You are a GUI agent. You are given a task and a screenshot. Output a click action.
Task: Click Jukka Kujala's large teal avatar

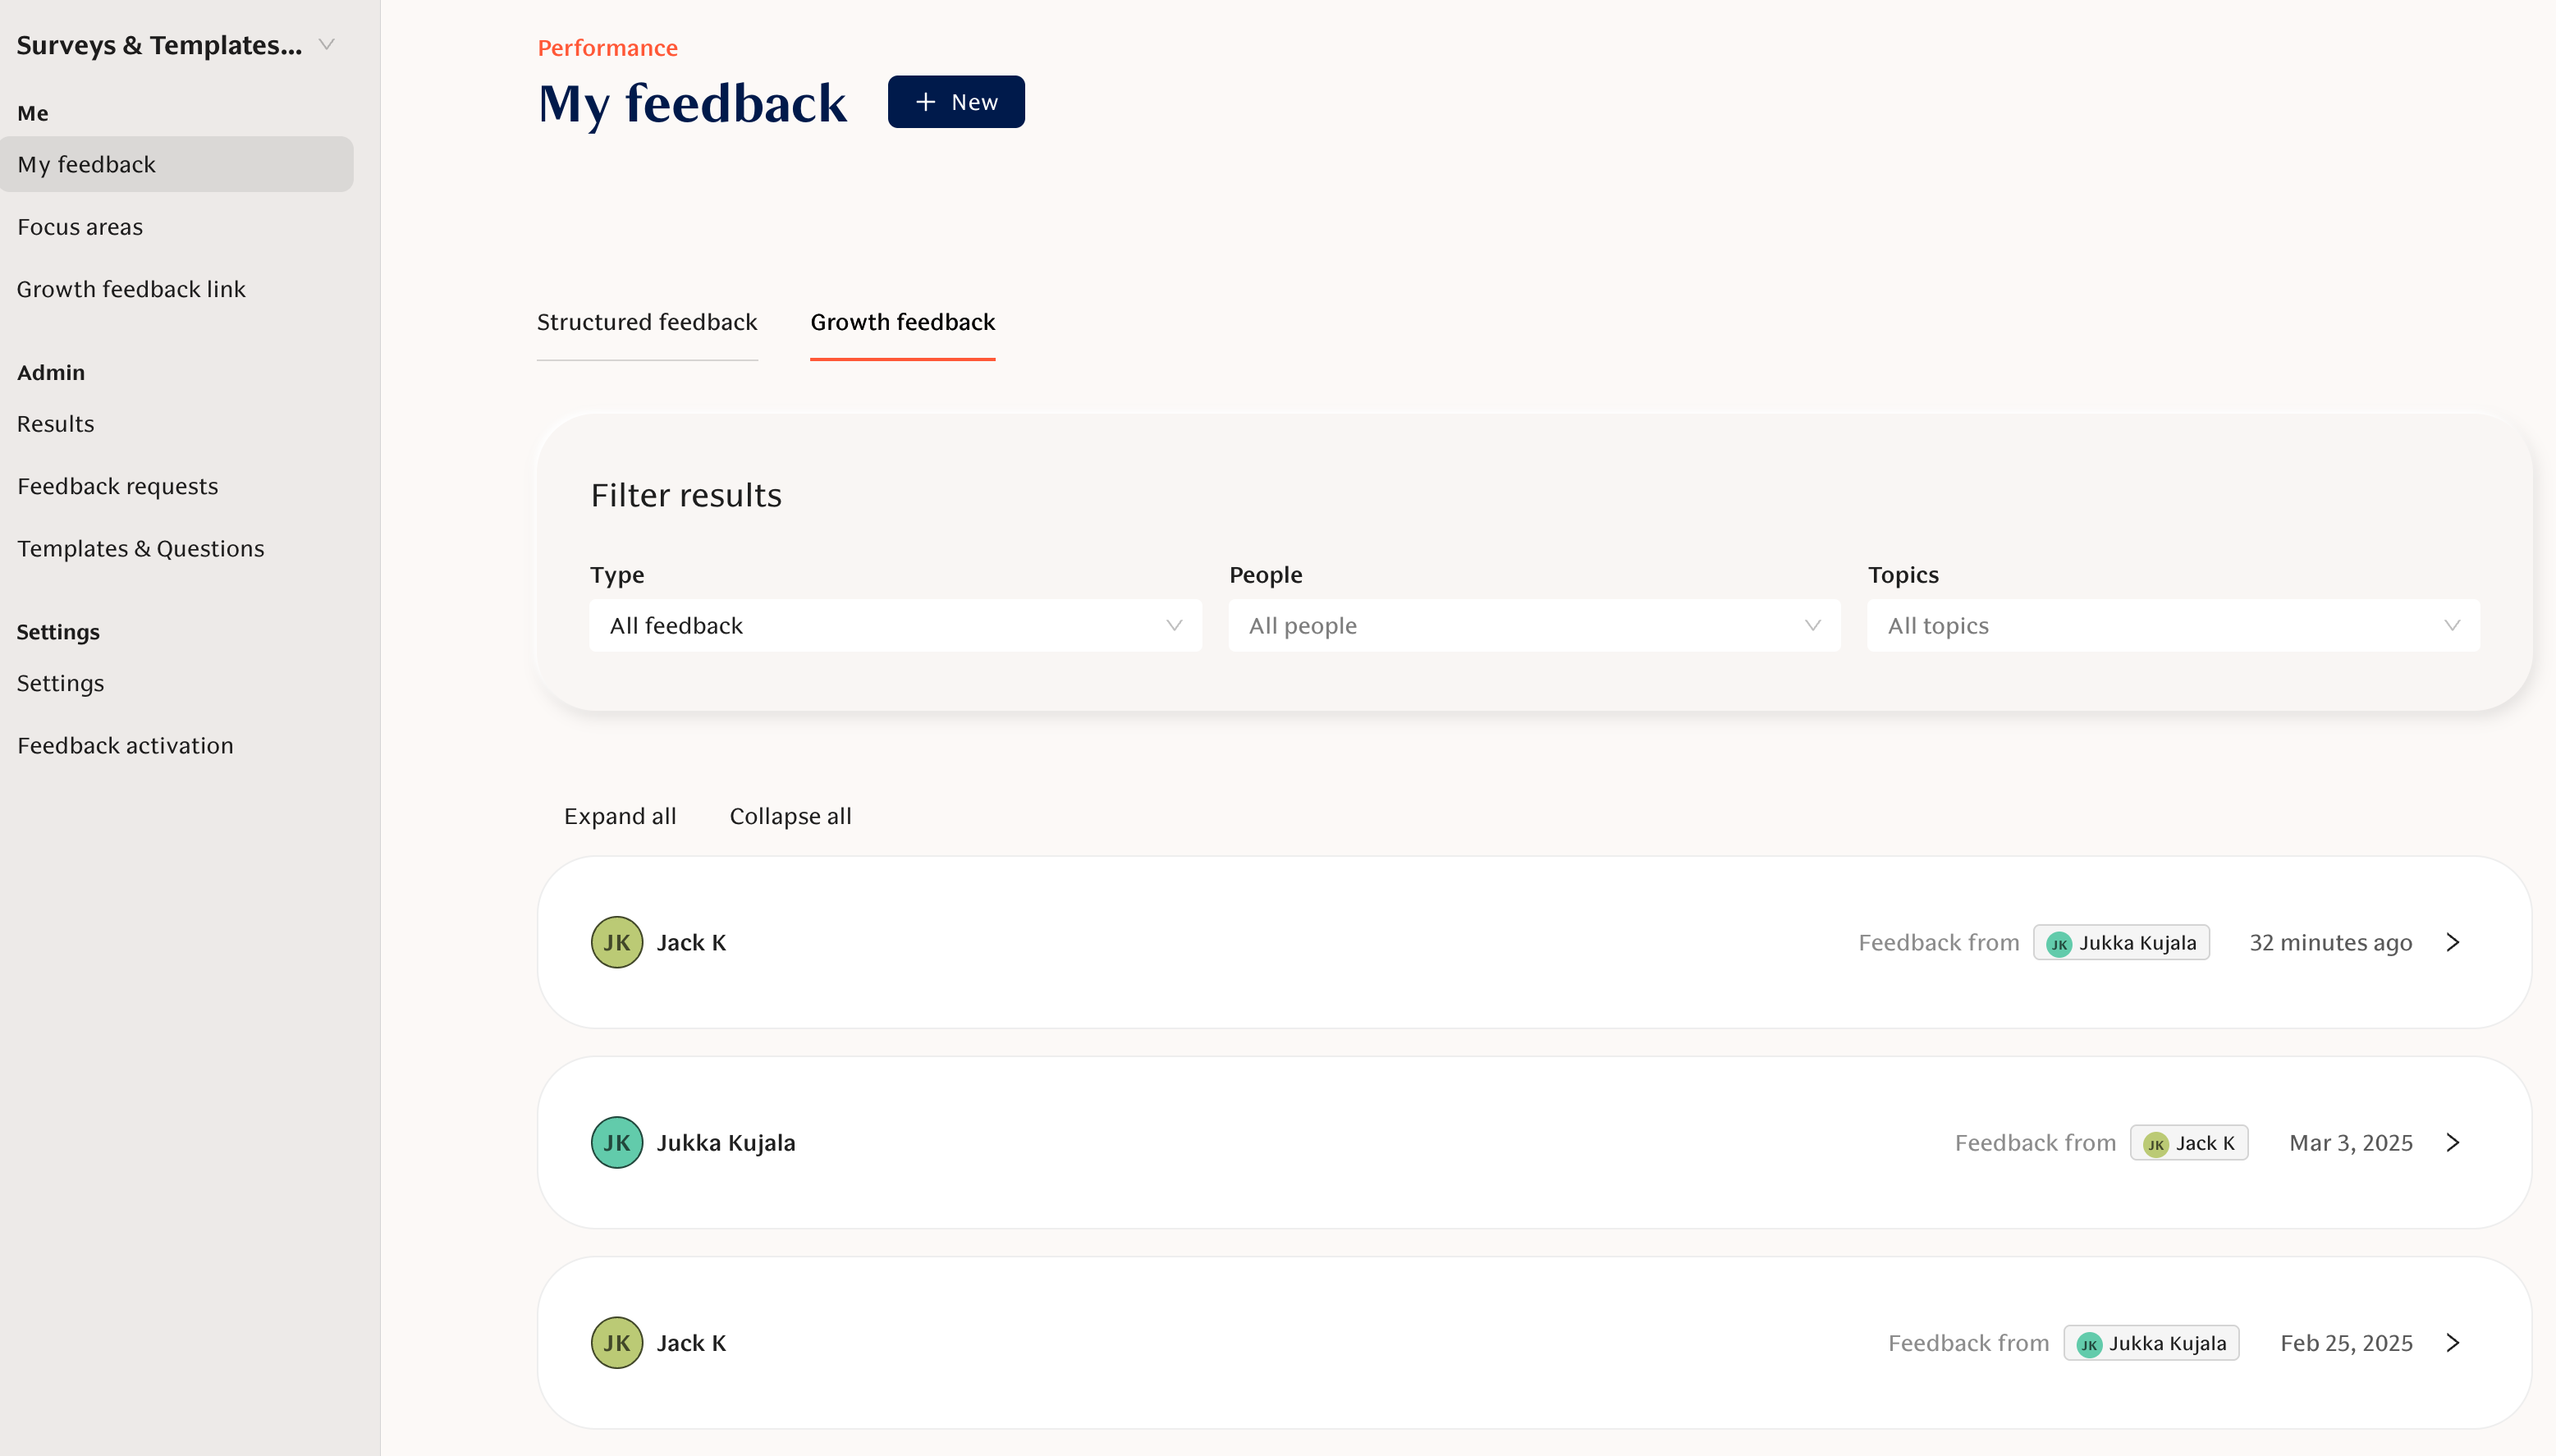tap(616, 1143)
